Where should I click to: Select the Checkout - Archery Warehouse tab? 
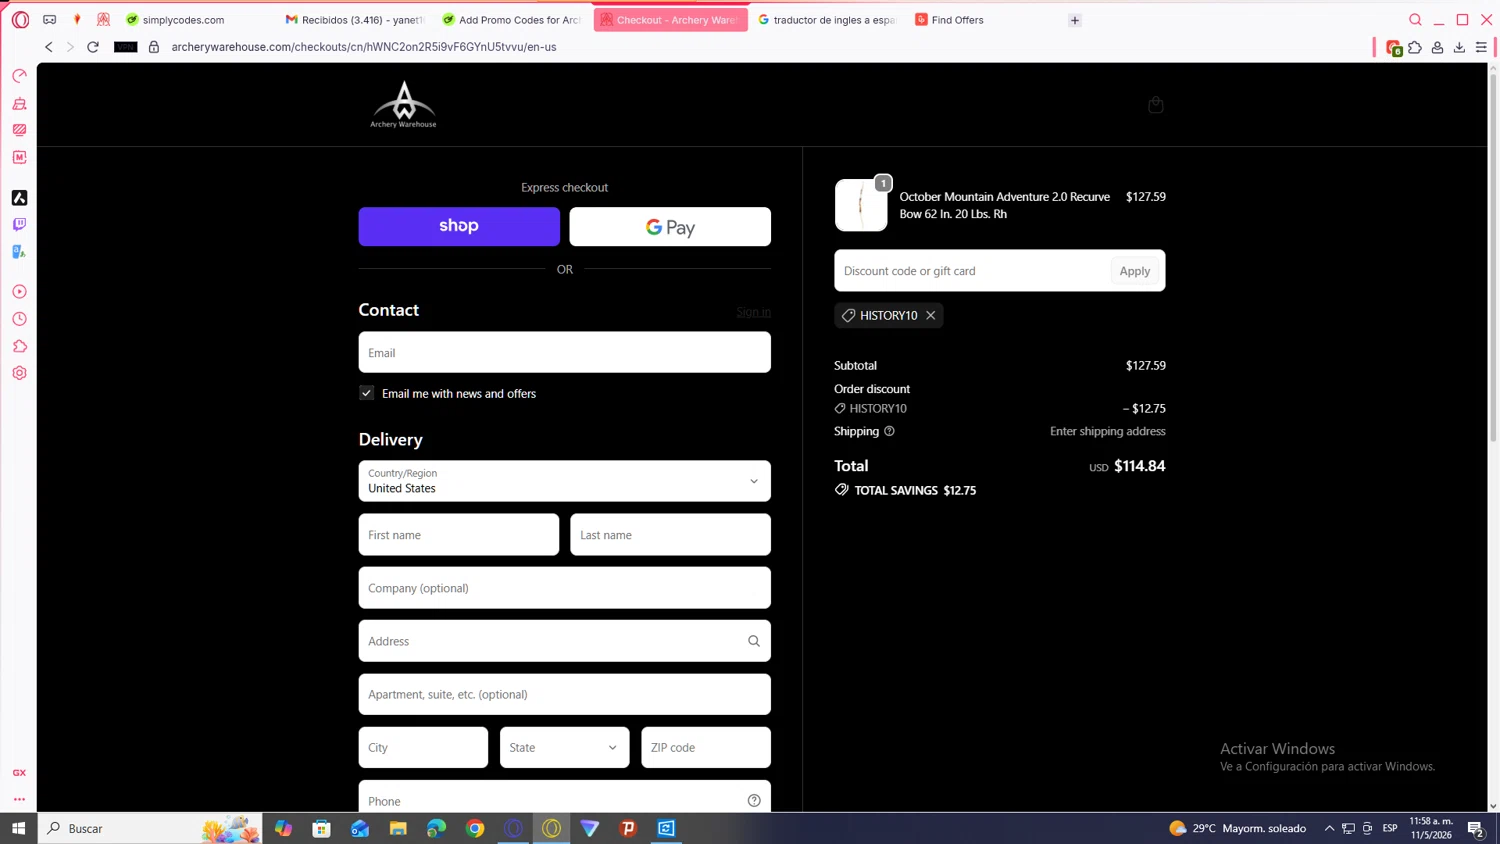pyautogui.click(x=670, y=20)
